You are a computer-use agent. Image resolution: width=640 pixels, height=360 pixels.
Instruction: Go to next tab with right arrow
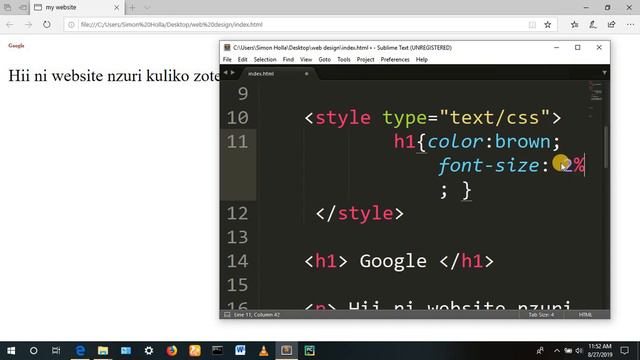point(233,73)
